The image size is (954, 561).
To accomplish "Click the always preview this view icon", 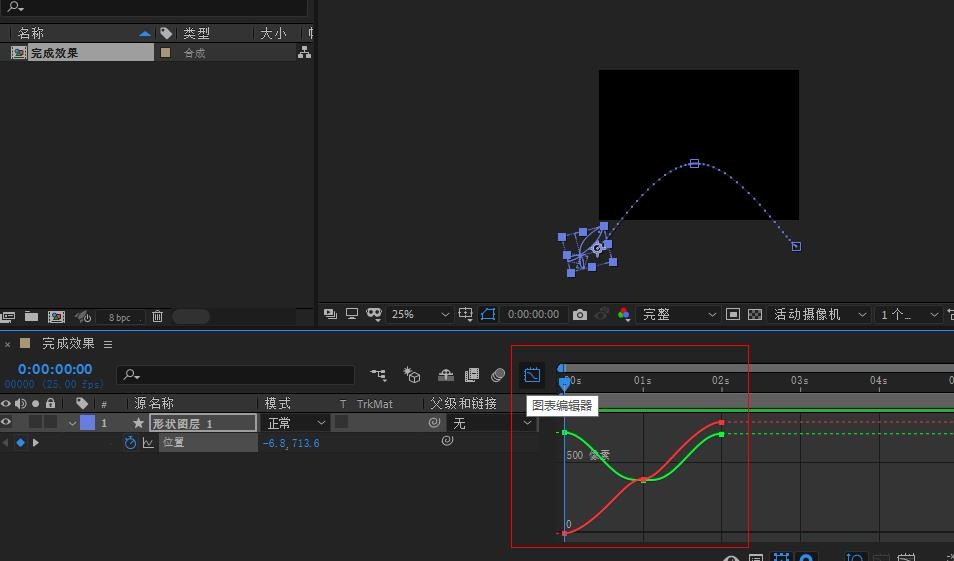I will [x=330, y=314].
